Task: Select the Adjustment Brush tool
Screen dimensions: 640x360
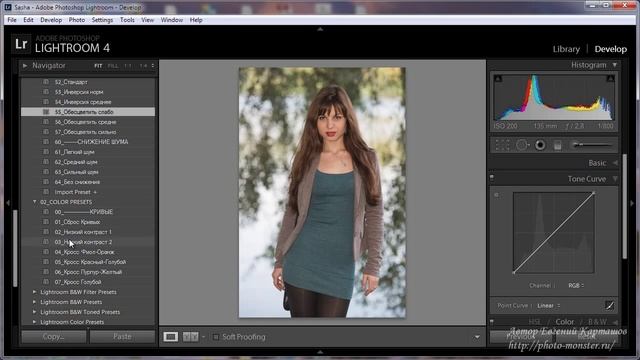Action: coord(593,145)
